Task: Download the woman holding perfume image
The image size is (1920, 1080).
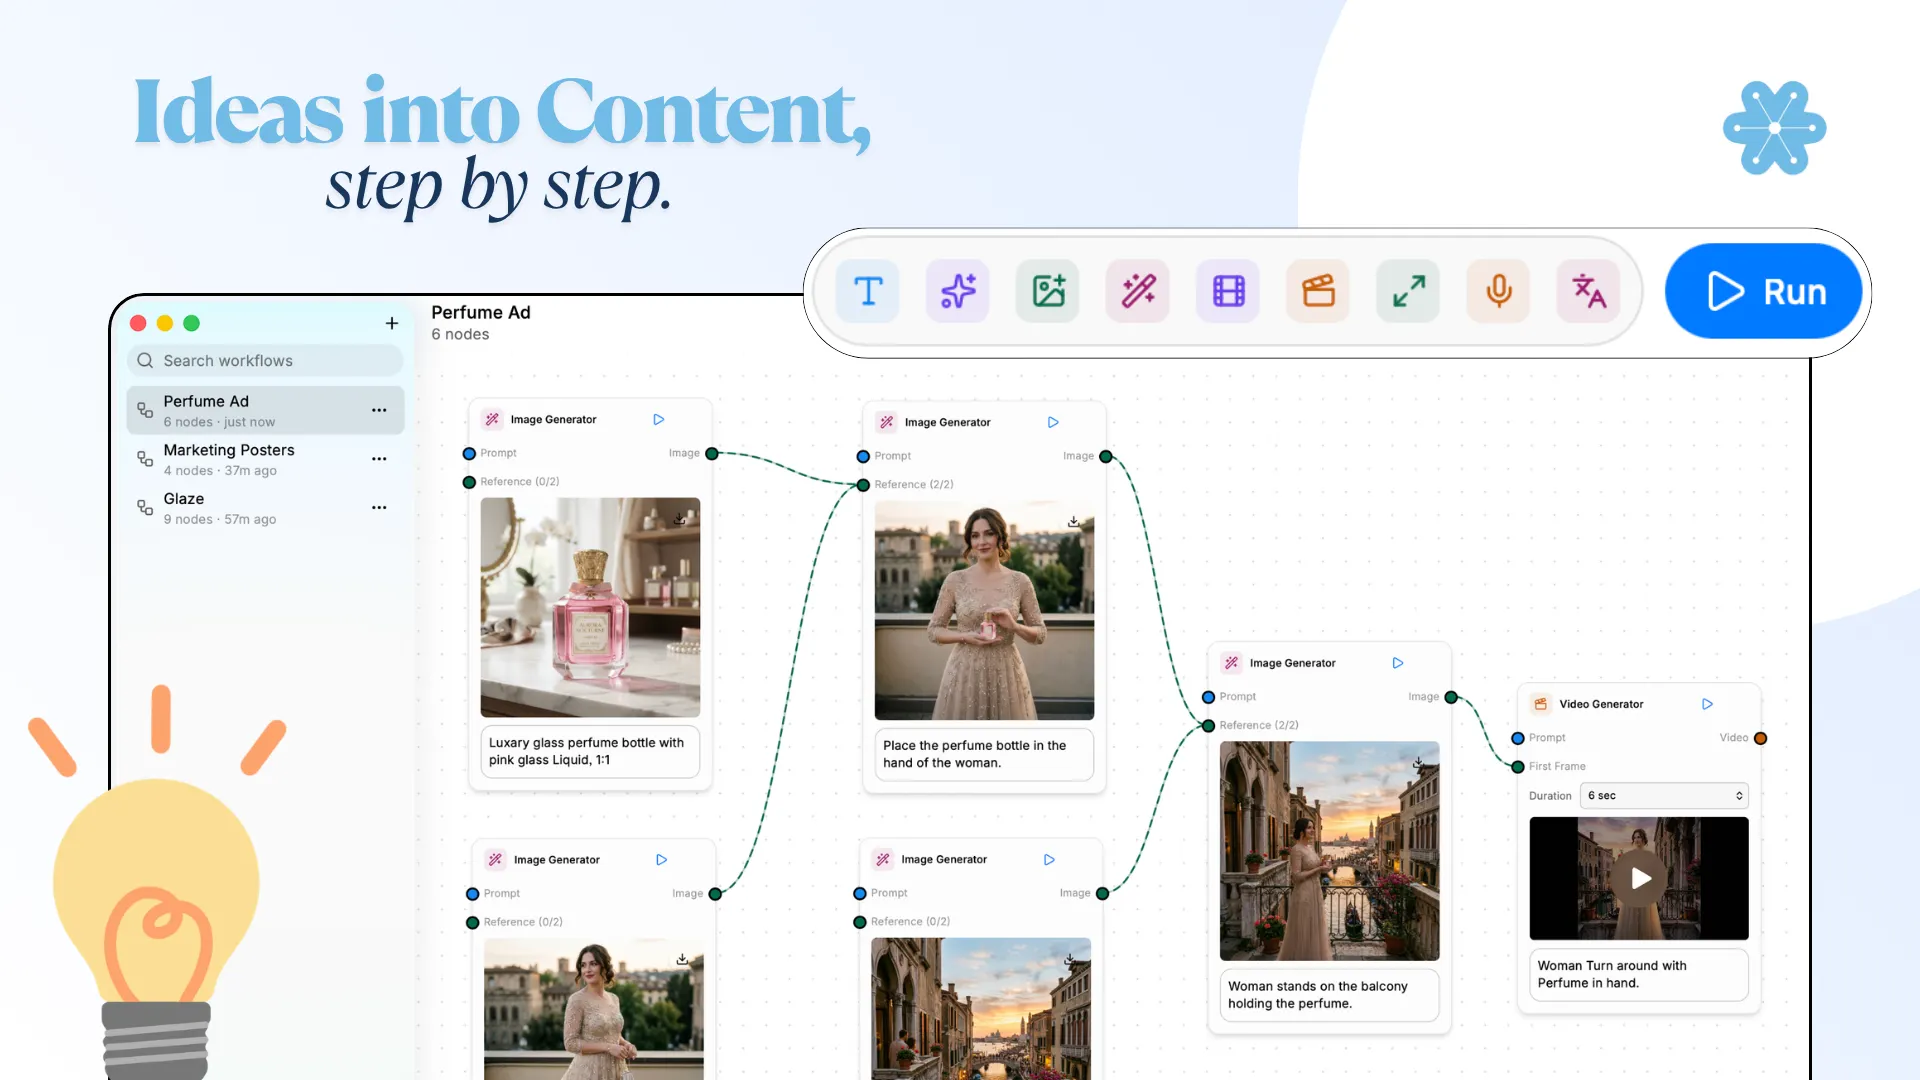Action: [x=1074, y=522]
